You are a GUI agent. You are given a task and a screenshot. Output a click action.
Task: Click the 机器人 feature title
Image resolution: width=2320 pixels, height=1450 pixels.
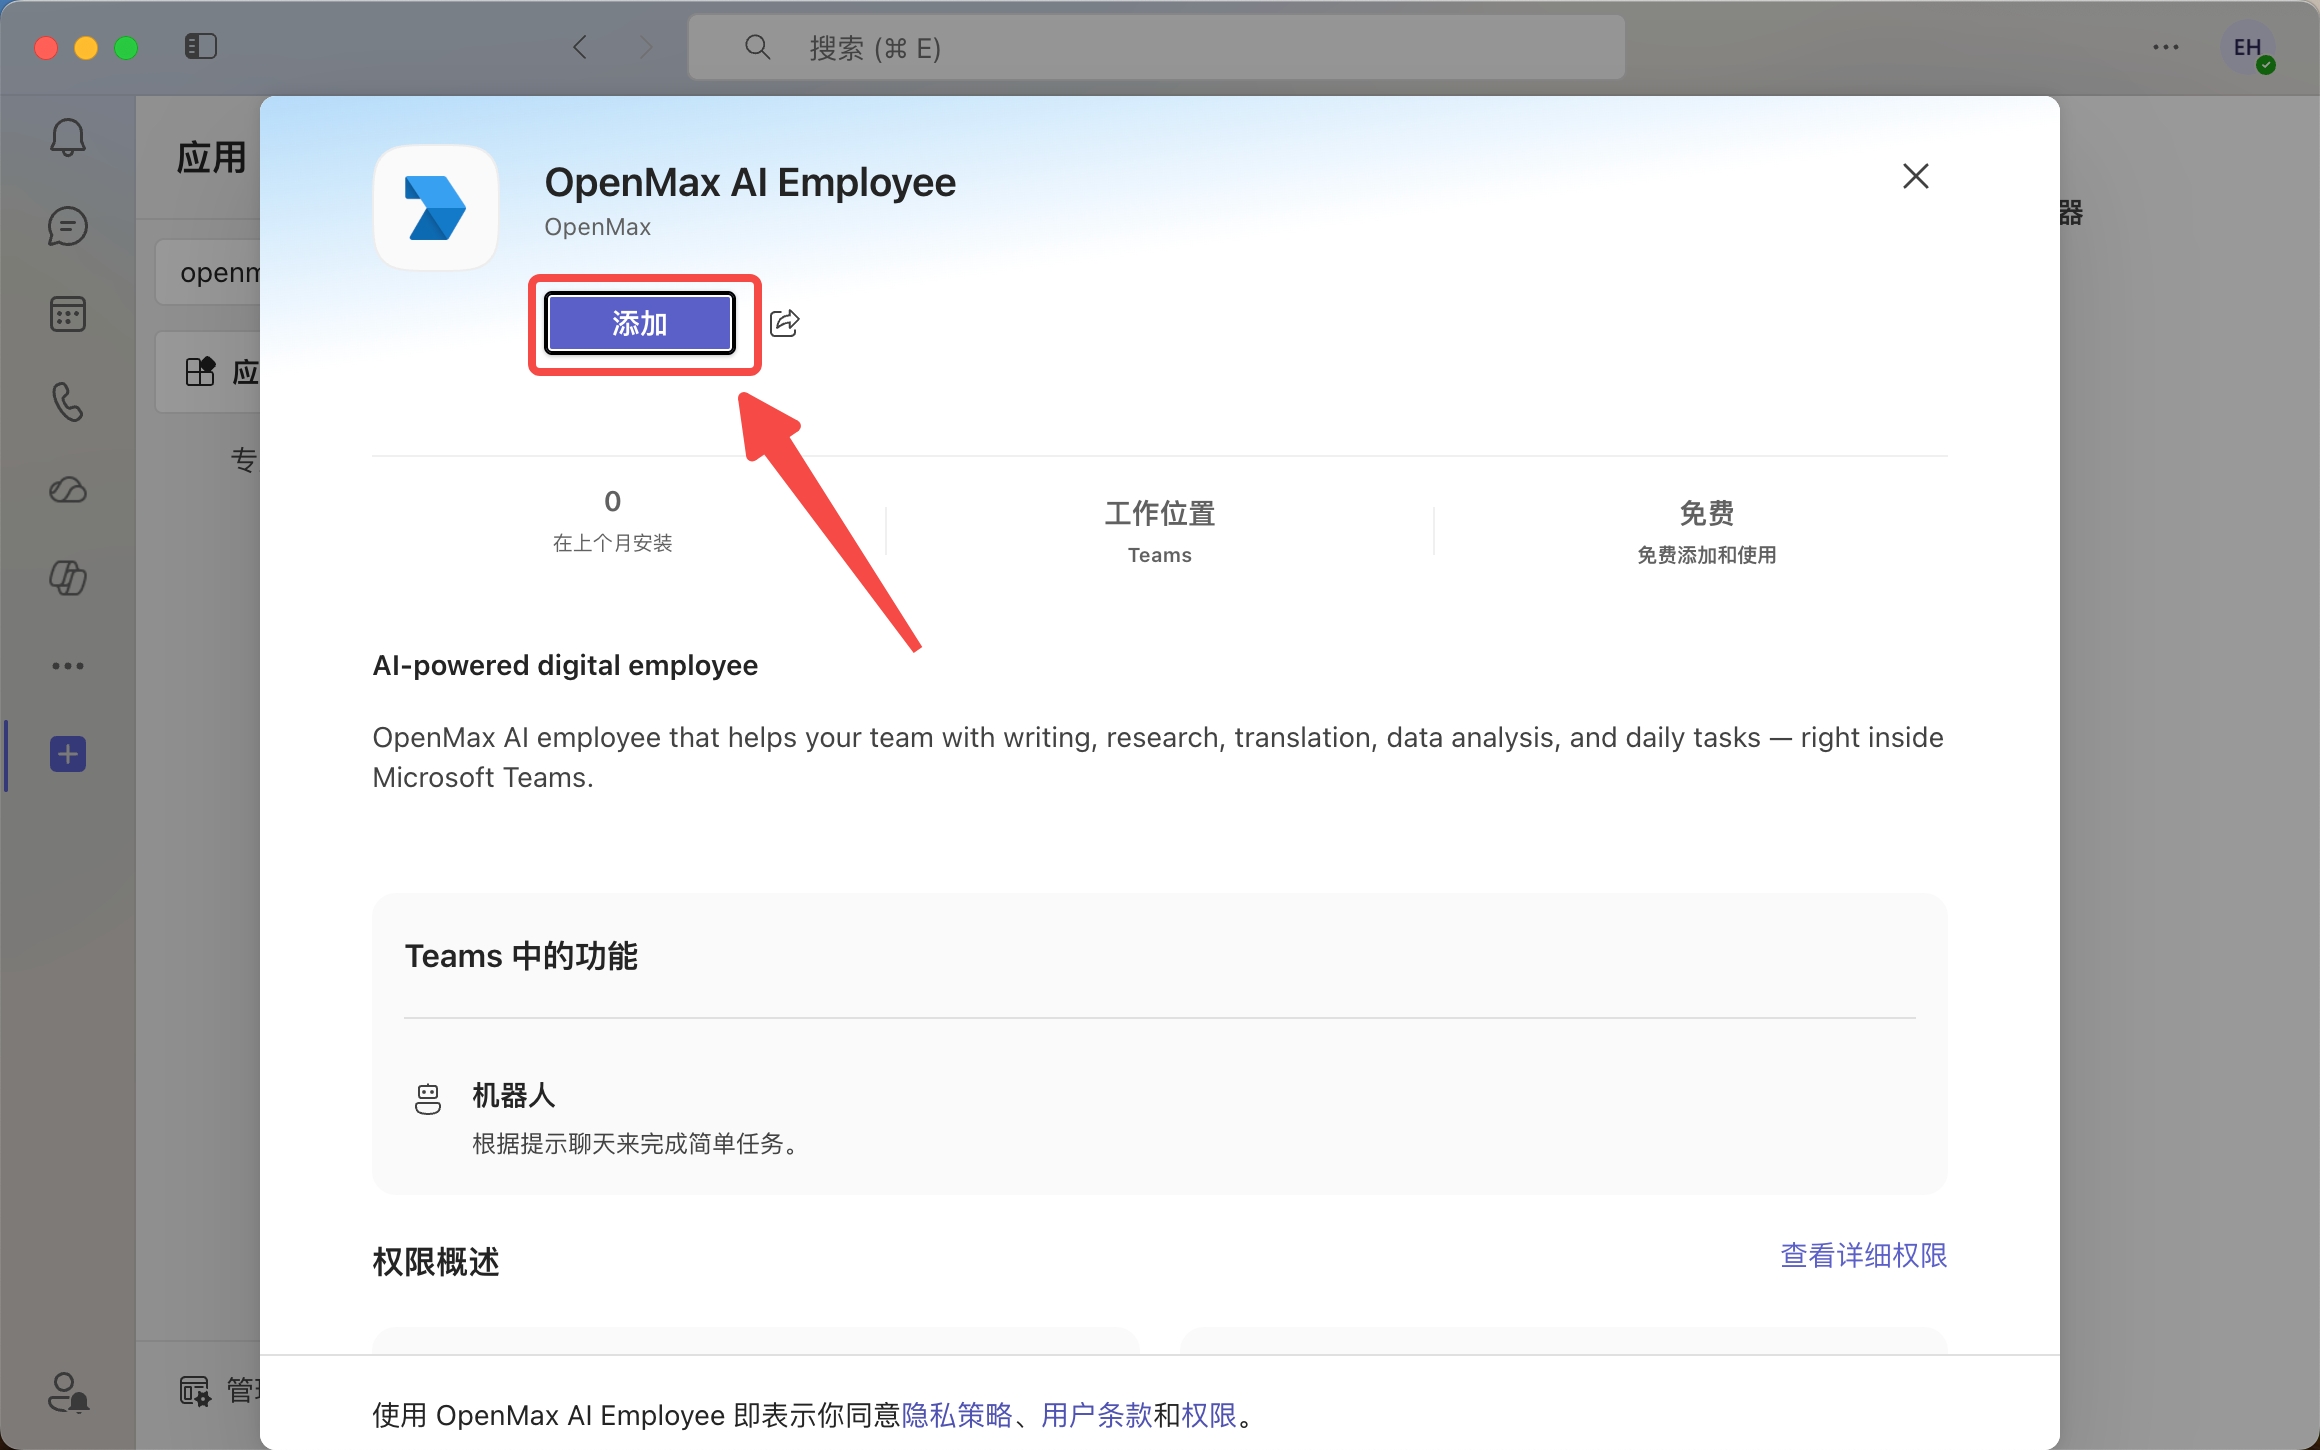[513, 1096]
